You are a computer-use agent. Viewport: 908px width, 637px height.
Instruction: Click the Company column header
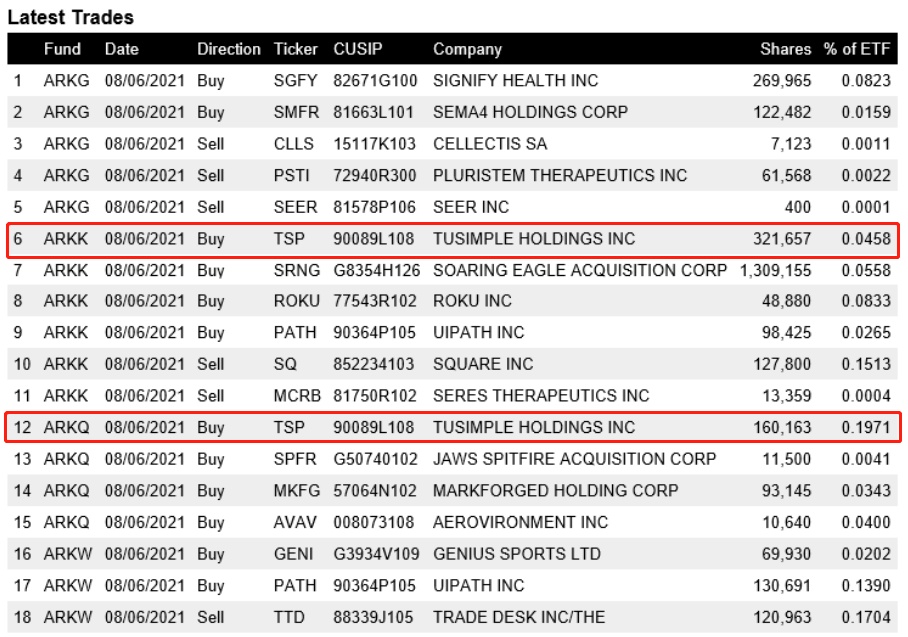[467, 49]
